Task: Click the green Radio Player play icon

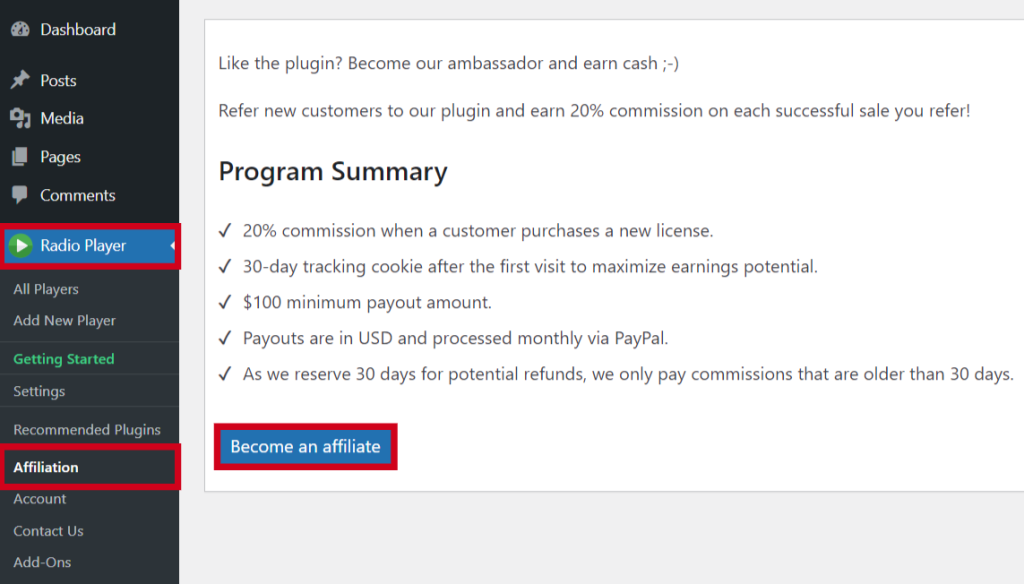Action: coord(20,245)
